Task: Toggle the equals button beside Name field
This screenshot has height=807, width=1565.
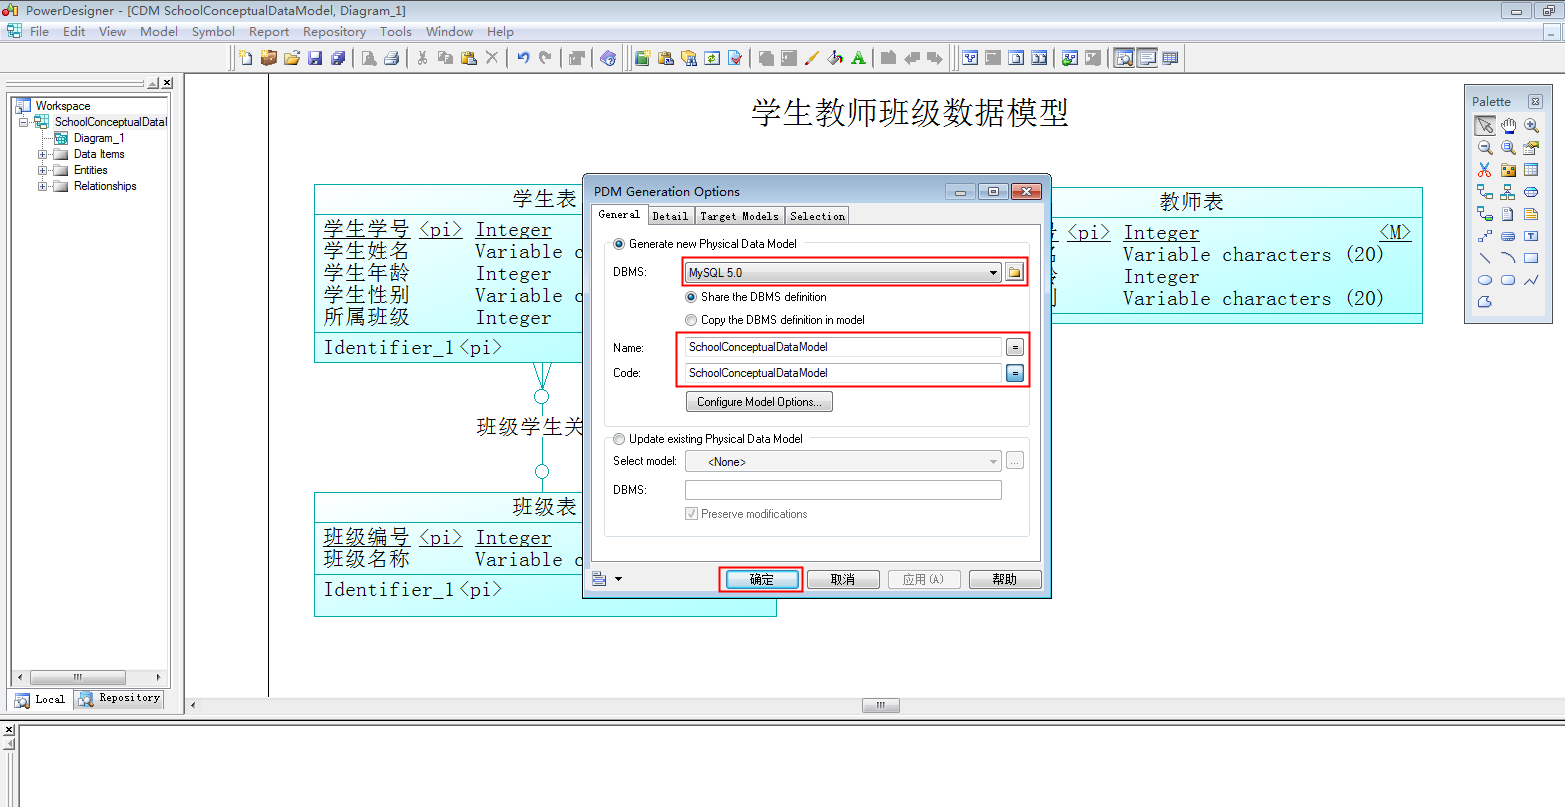Action: point(1015,347)
